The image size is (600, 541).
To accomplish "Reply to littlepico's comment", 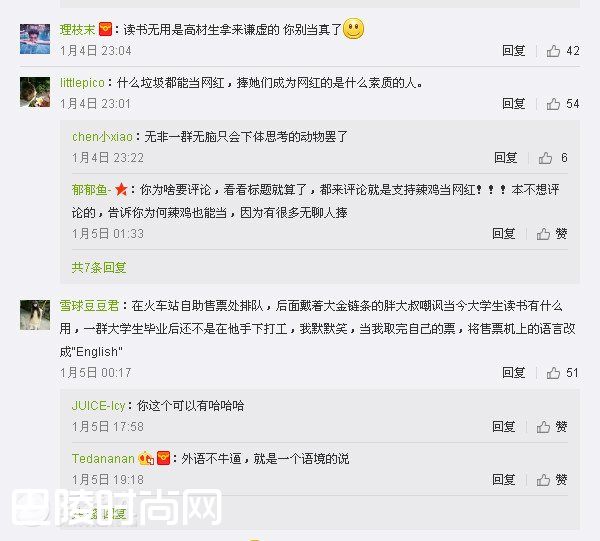I will 514,104.
